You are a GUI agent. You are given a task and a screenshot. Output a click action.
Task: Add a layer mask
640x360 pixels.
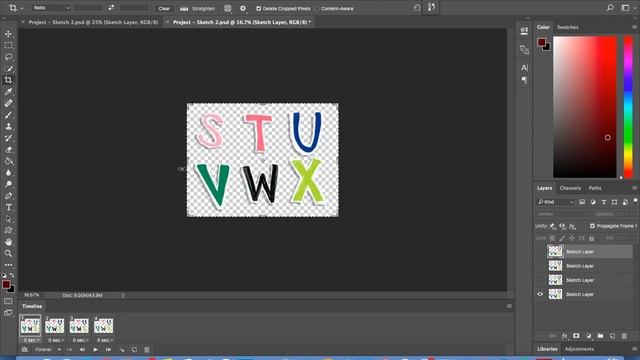[576, 336]
